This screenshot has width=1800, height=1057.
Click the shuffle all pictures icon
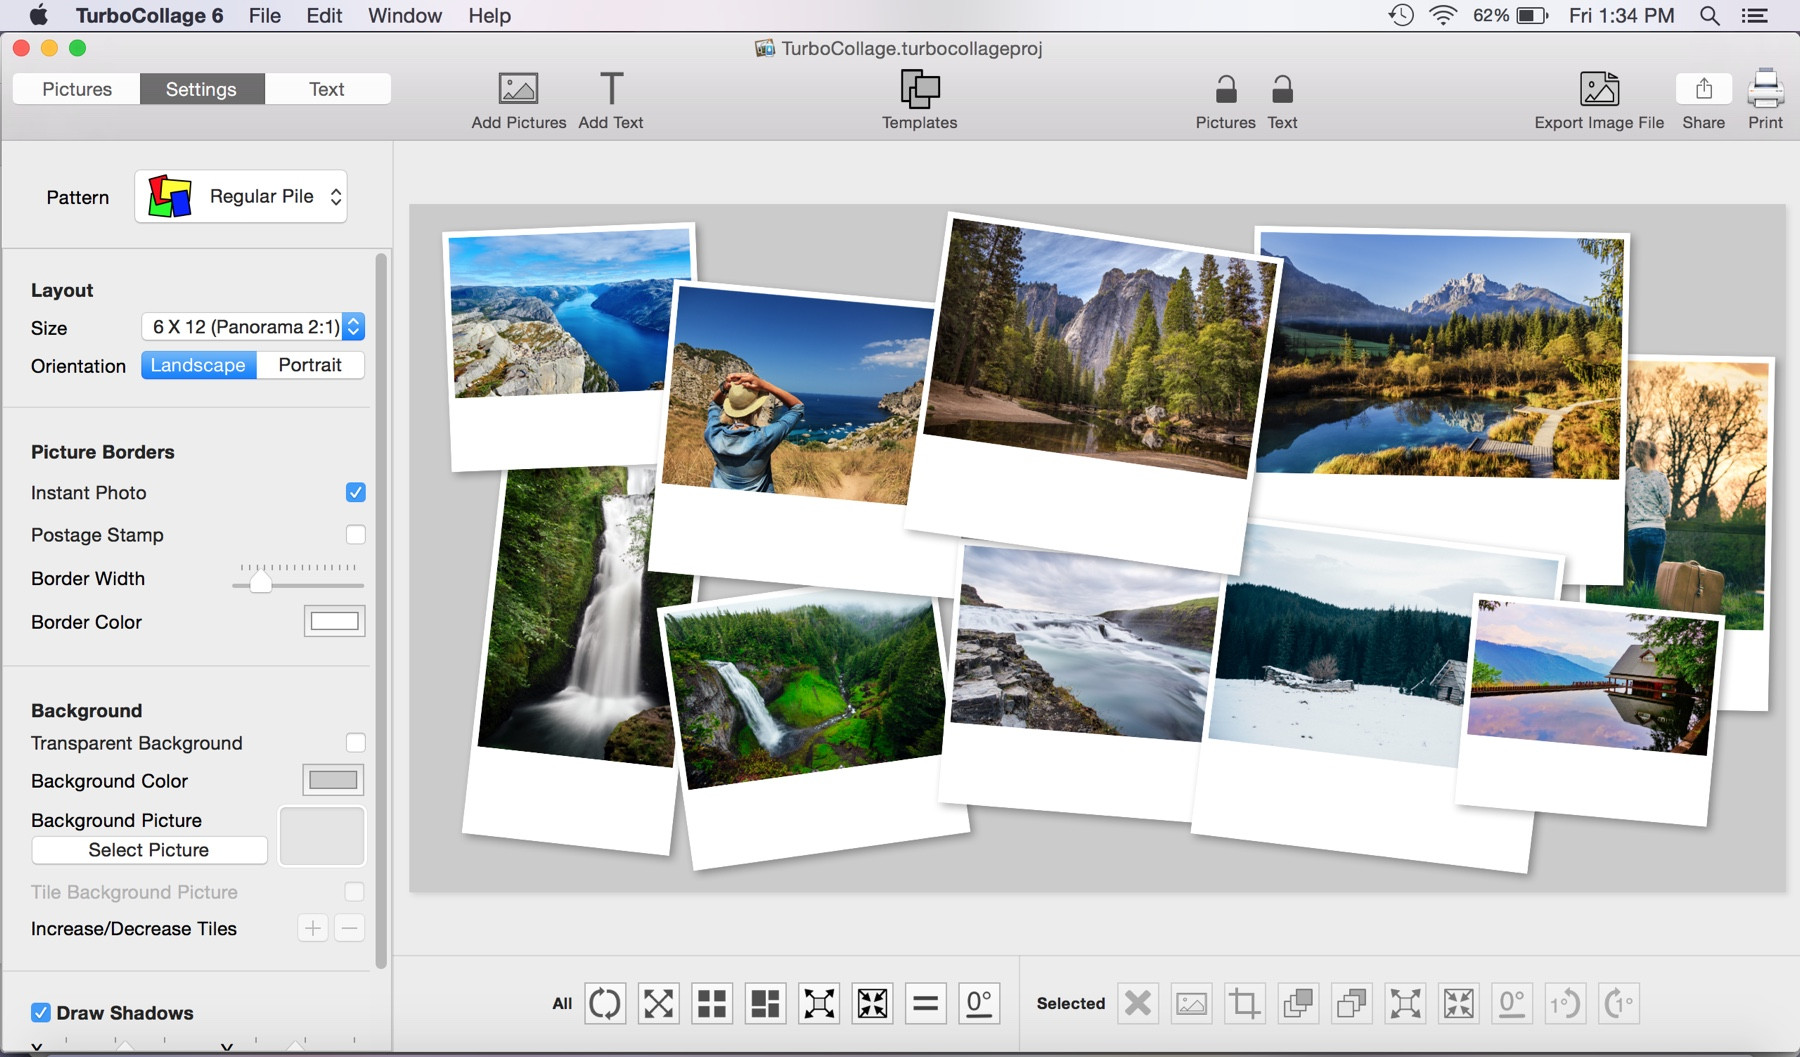click(x=658, y=1003)
